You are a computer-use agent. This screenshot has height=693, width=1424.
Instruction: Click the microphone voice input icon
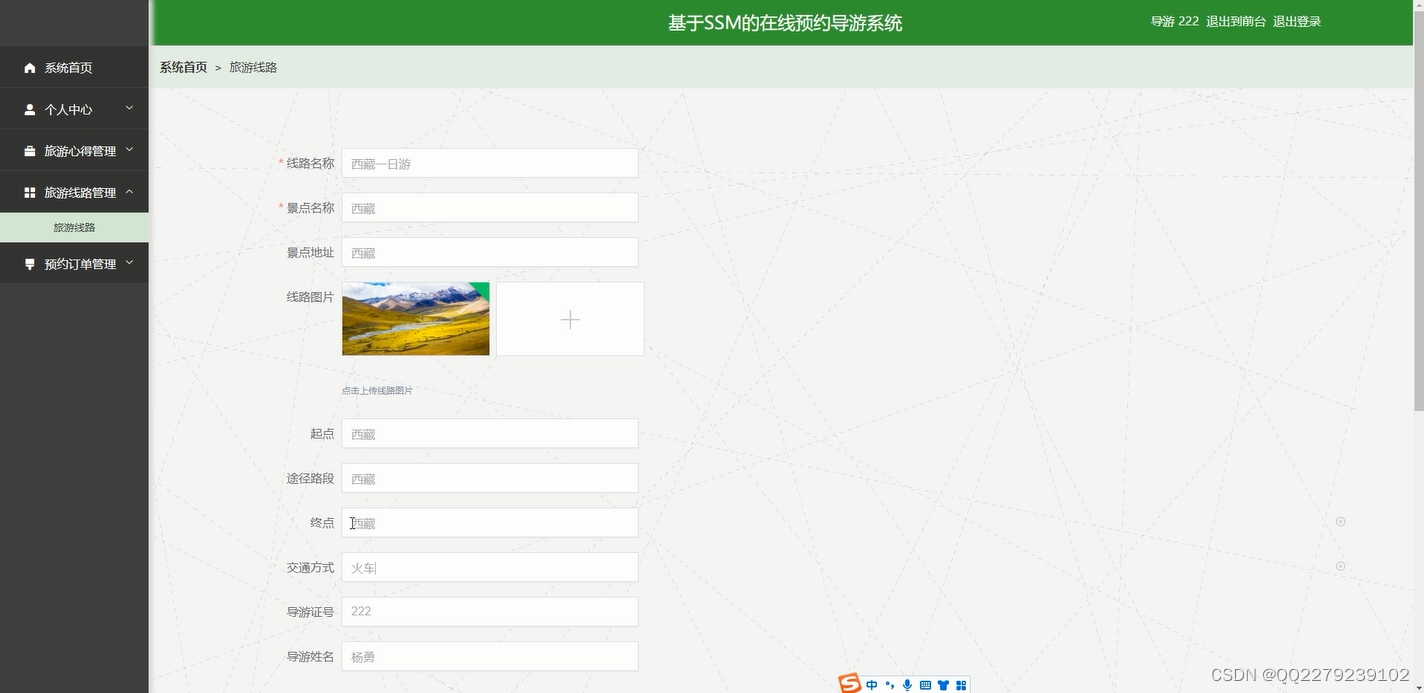tap(907, 685)
